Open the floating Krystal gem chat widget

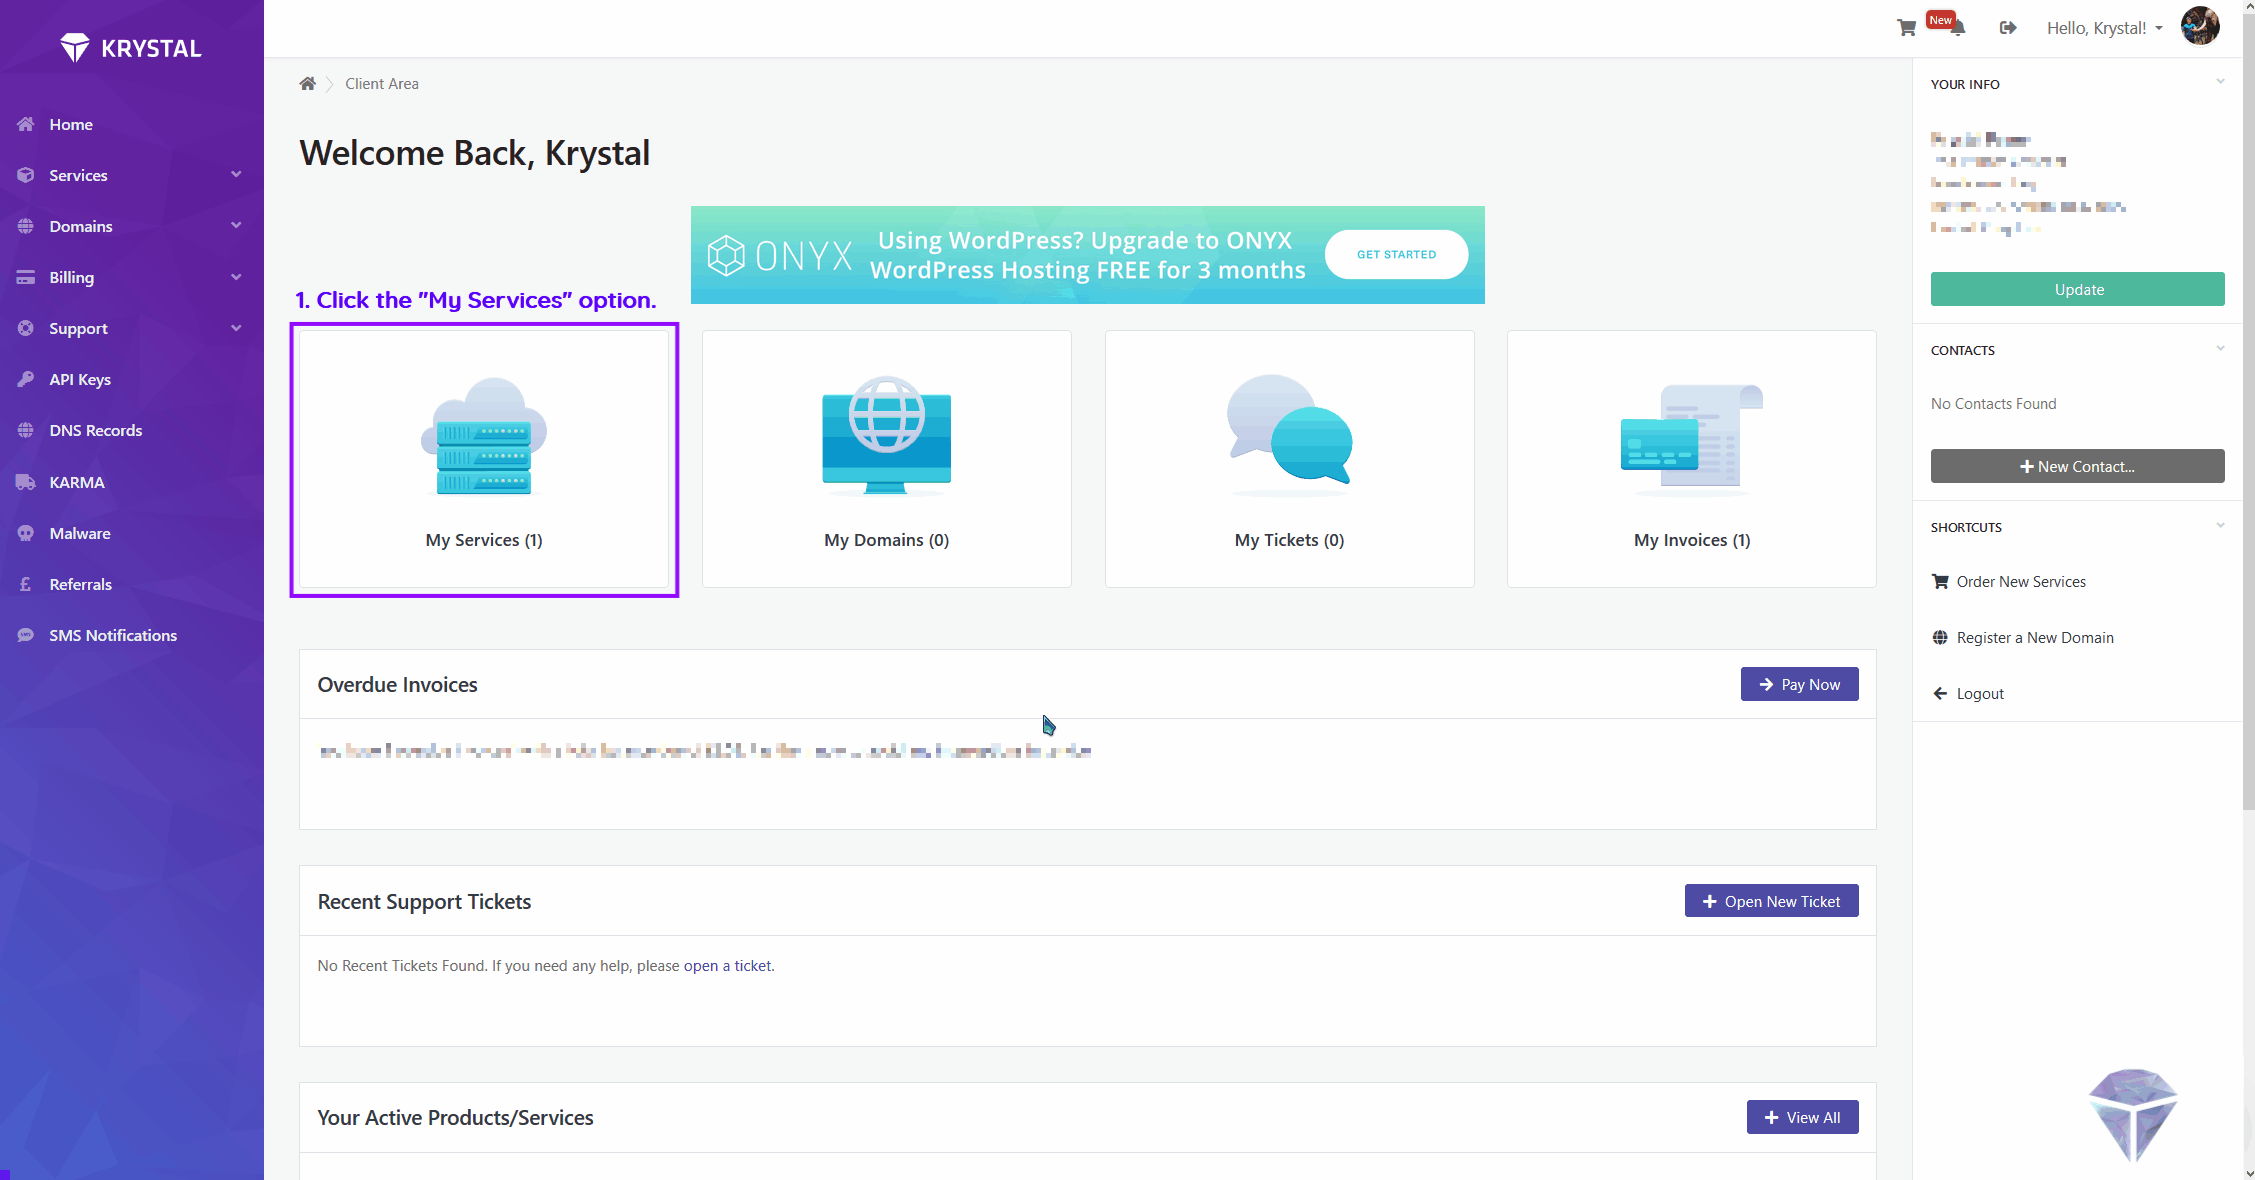click(2133, 1114)
